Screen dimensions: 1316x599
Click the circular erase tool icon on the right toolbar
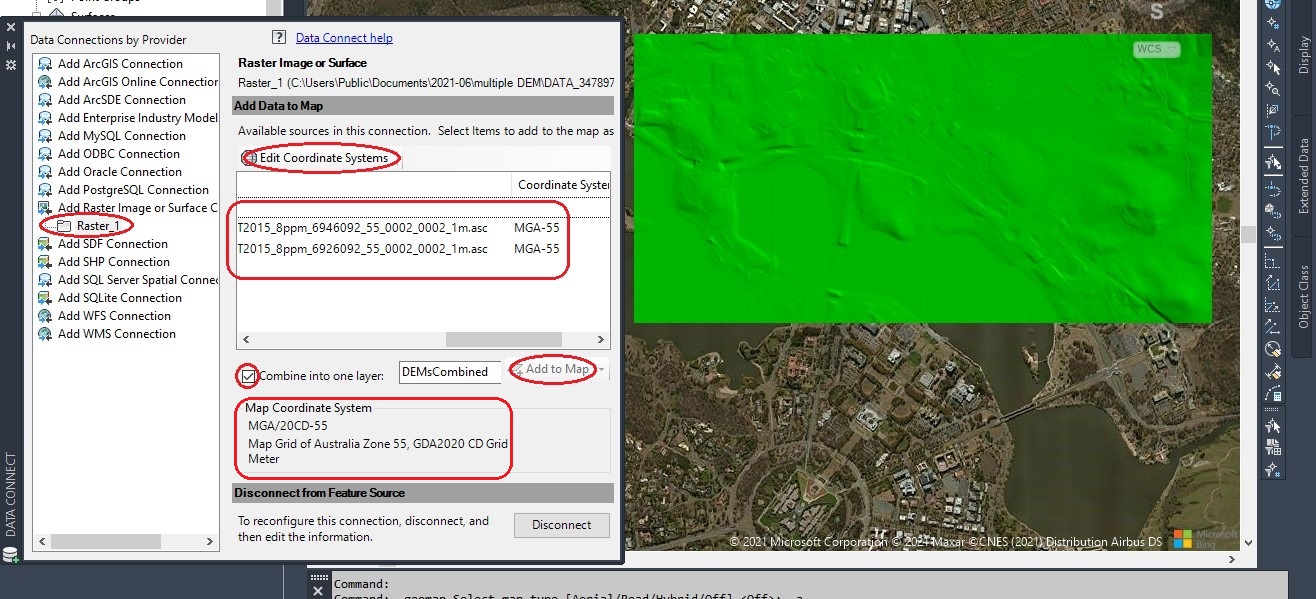point(1272,347)
